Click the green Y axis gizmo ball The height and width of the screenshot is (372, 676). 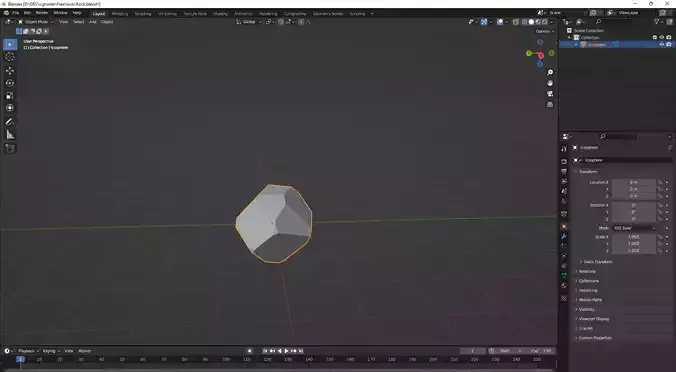click(x=529, y=53)
